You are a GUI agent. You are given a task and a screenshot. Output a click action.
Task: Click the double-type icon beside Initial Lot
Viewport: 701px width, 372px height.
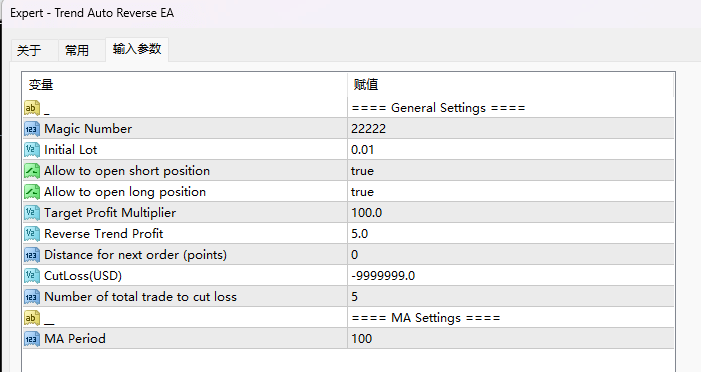[x=32, y=150]
